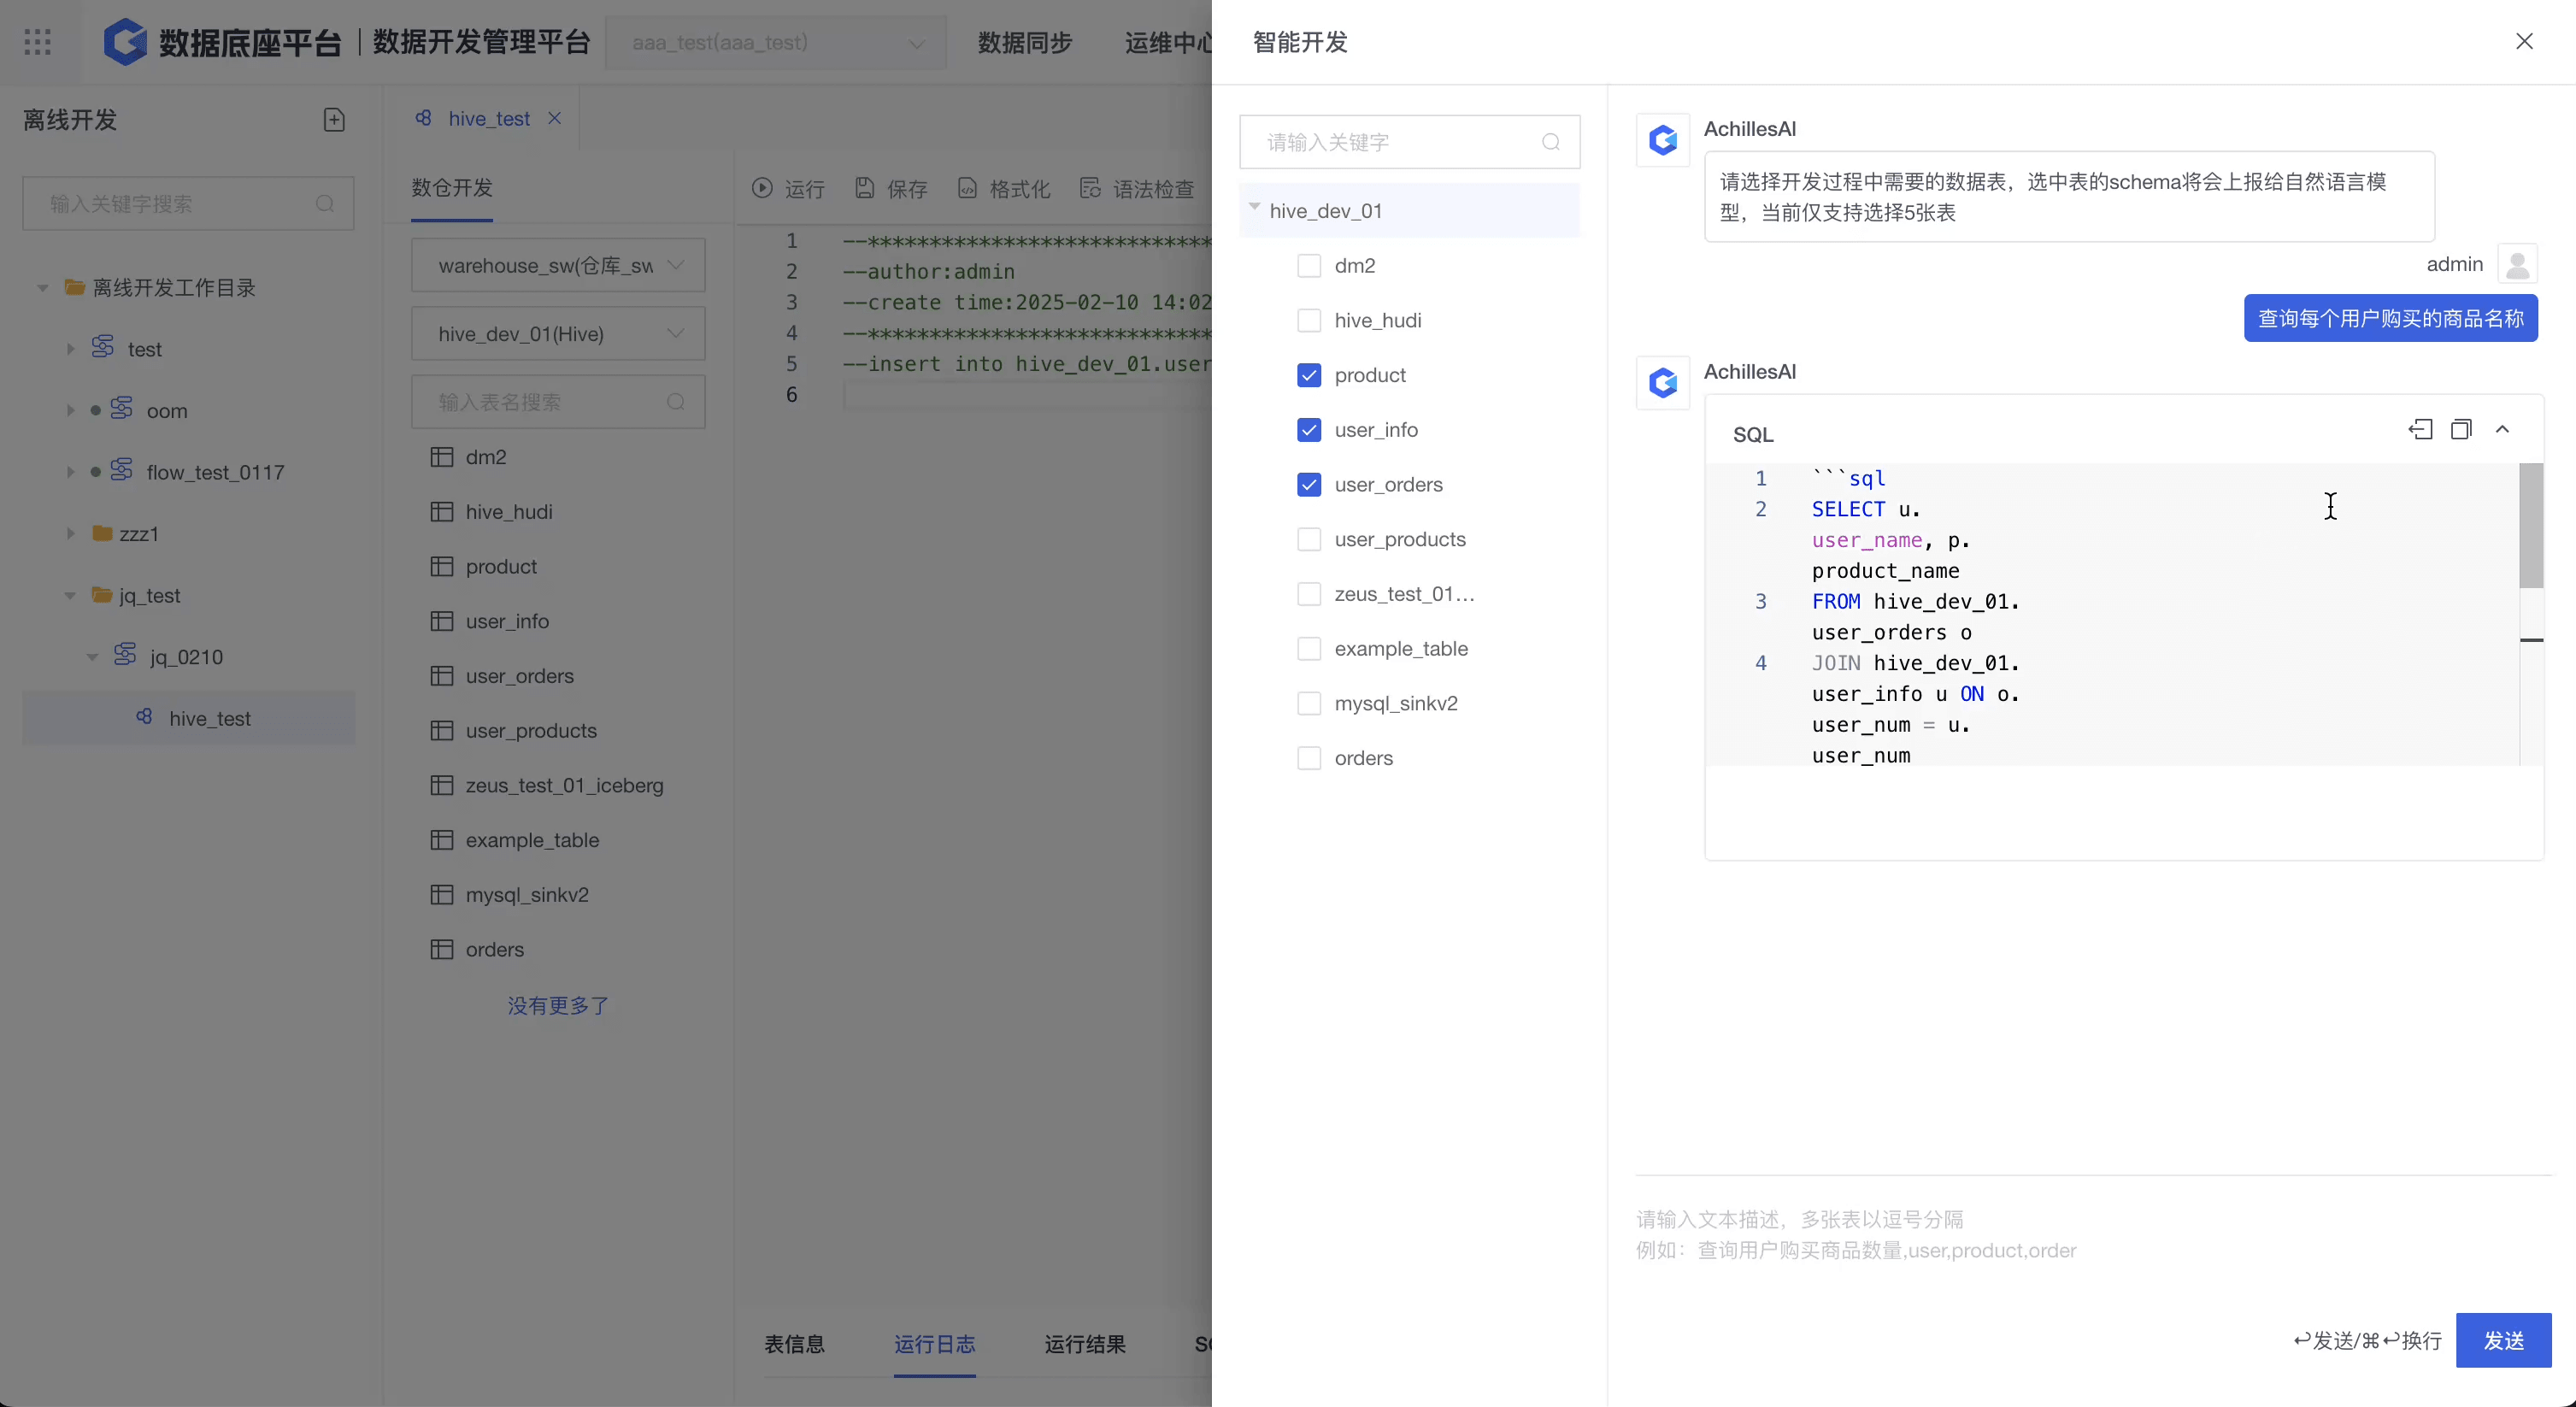
Task: Switch to the 运行结果 tab
Action: pos(1085,1343)
